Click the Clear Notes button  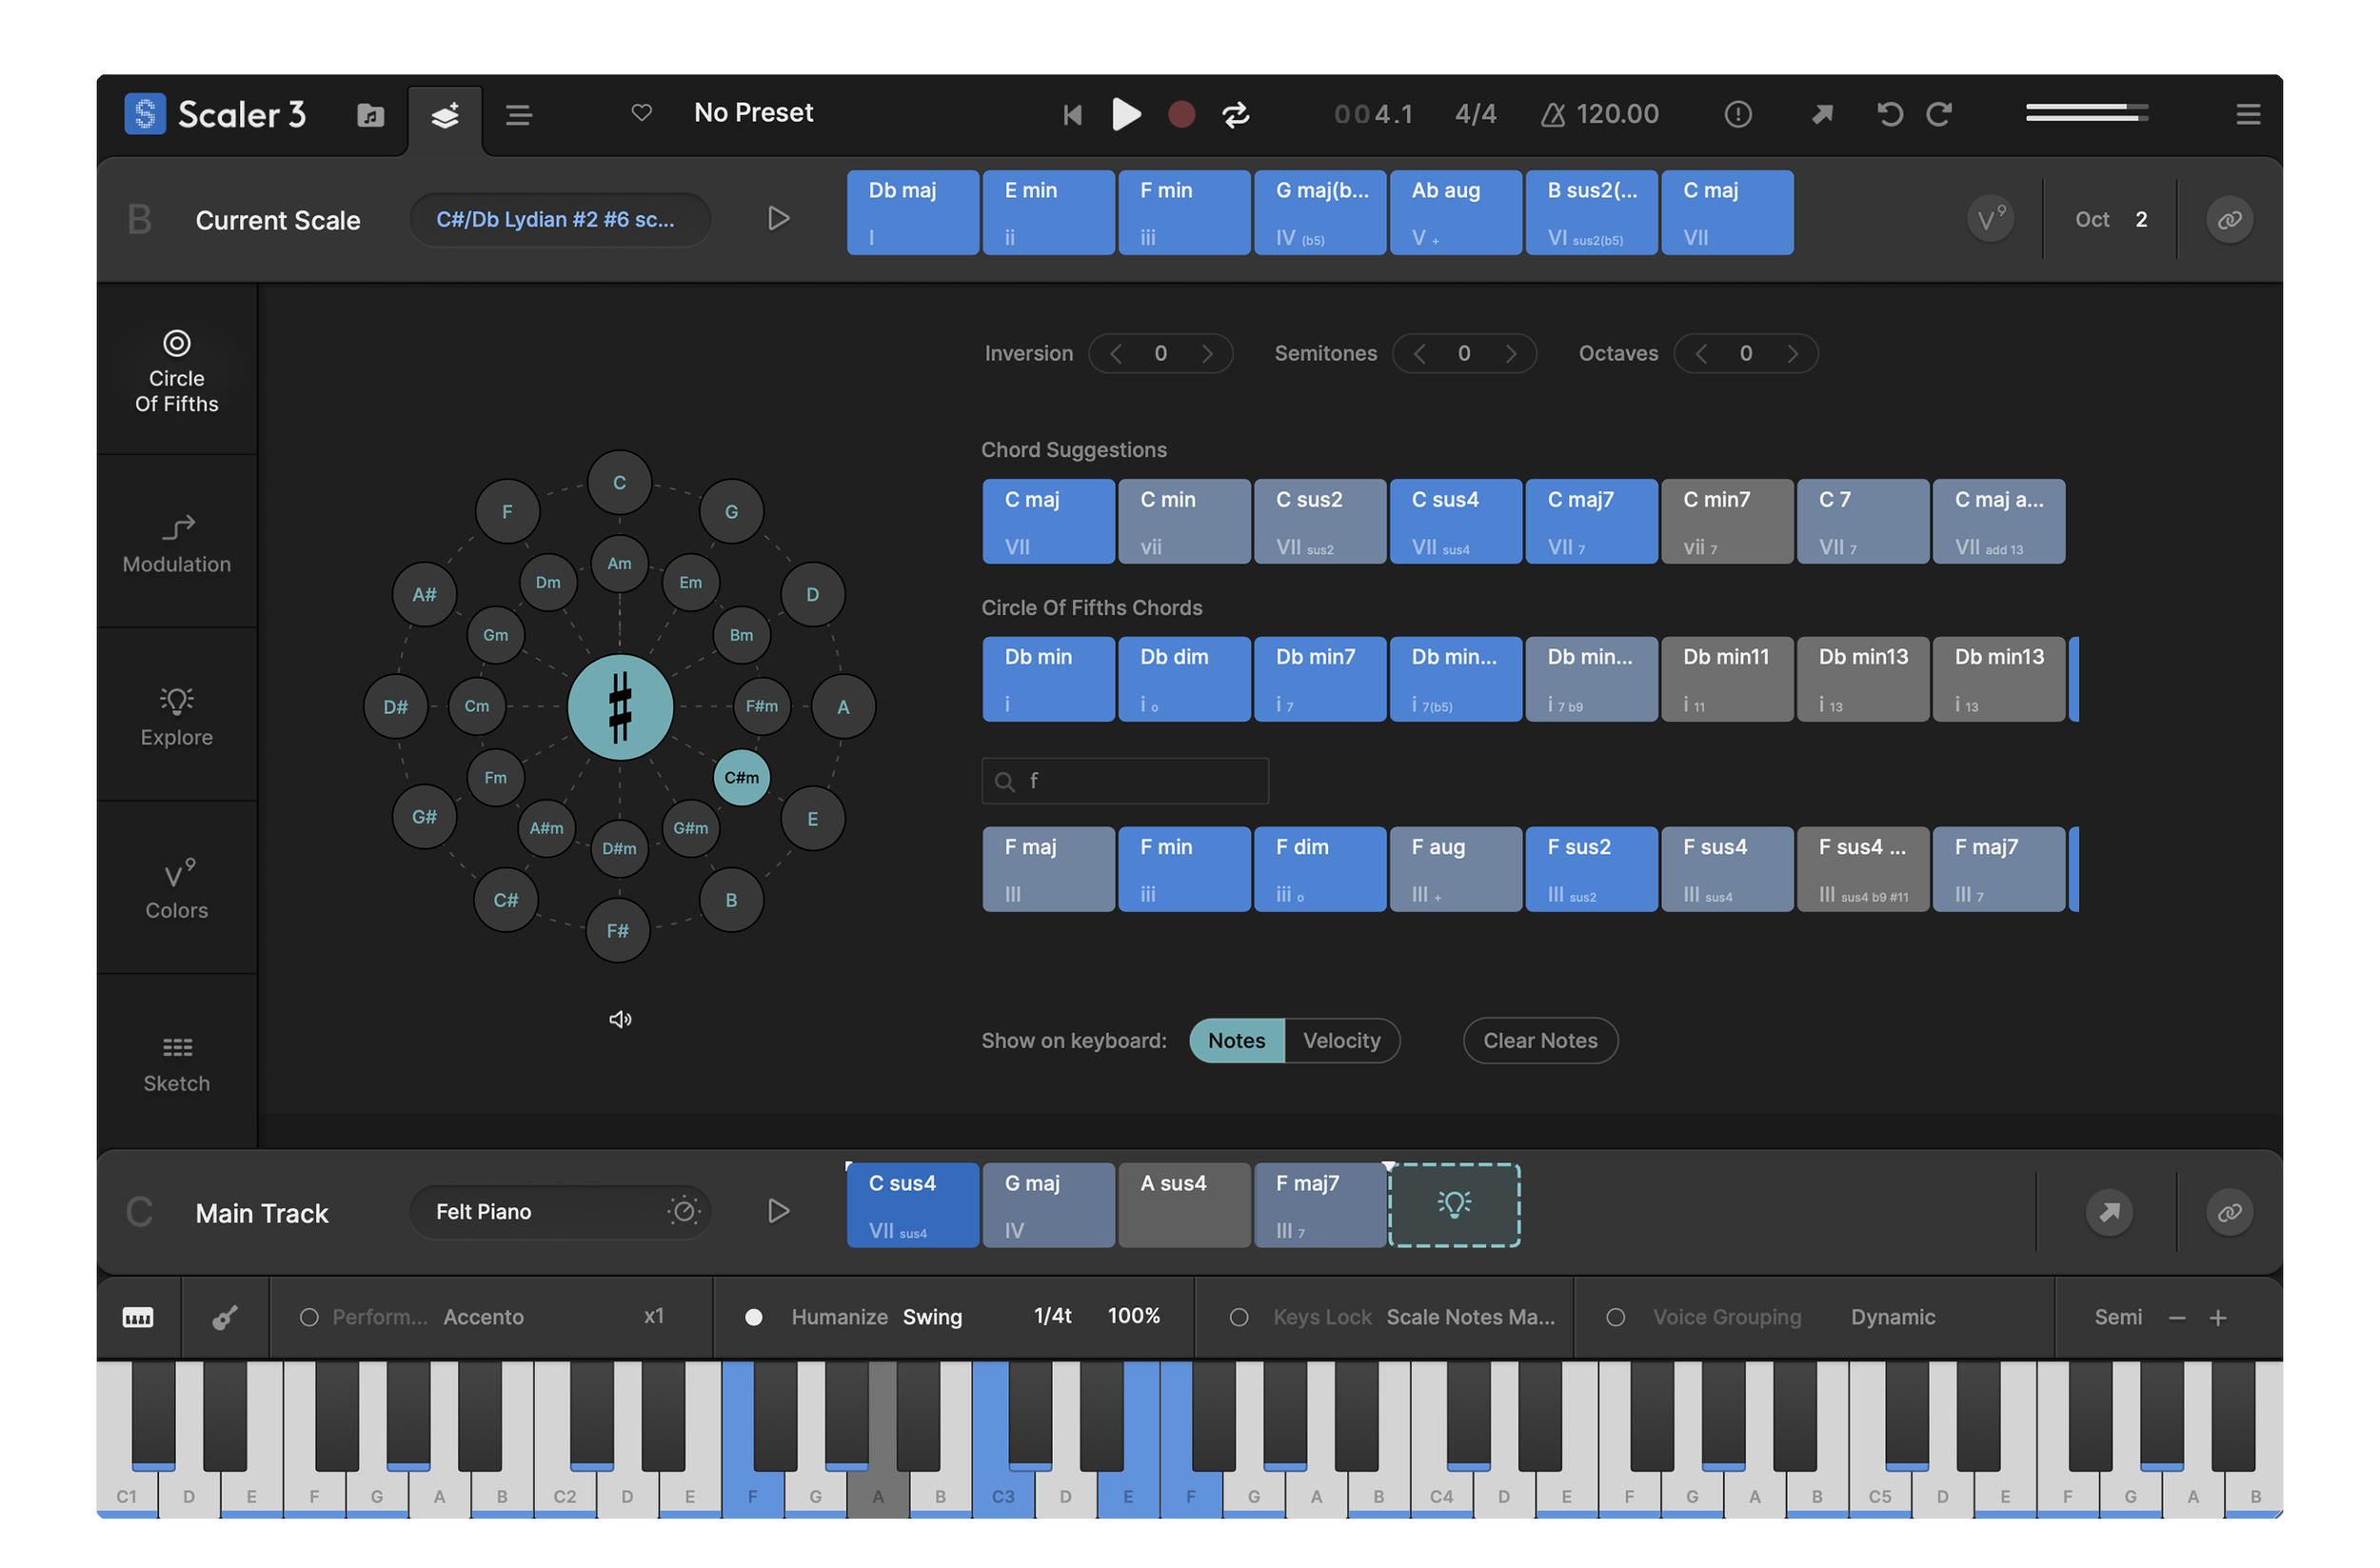(1539, 1041)
